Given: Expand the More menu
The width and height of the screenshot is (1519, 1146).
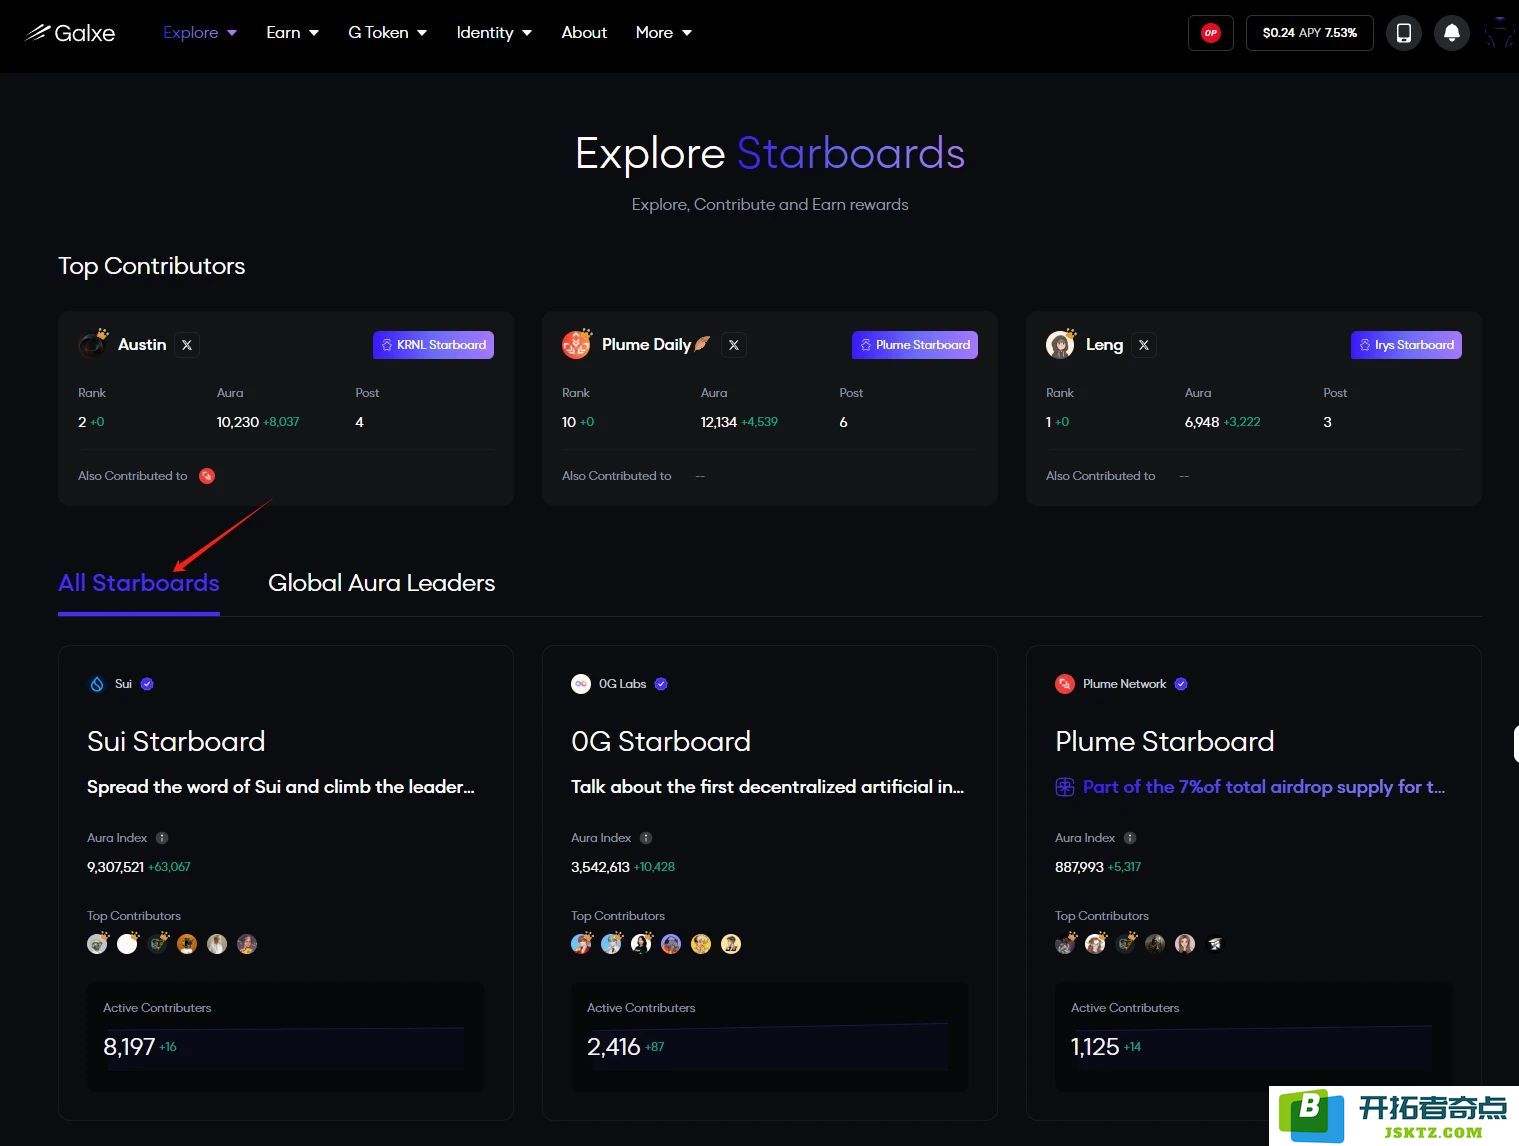Looking at the screenshot, I should click(x=664, y=33).
